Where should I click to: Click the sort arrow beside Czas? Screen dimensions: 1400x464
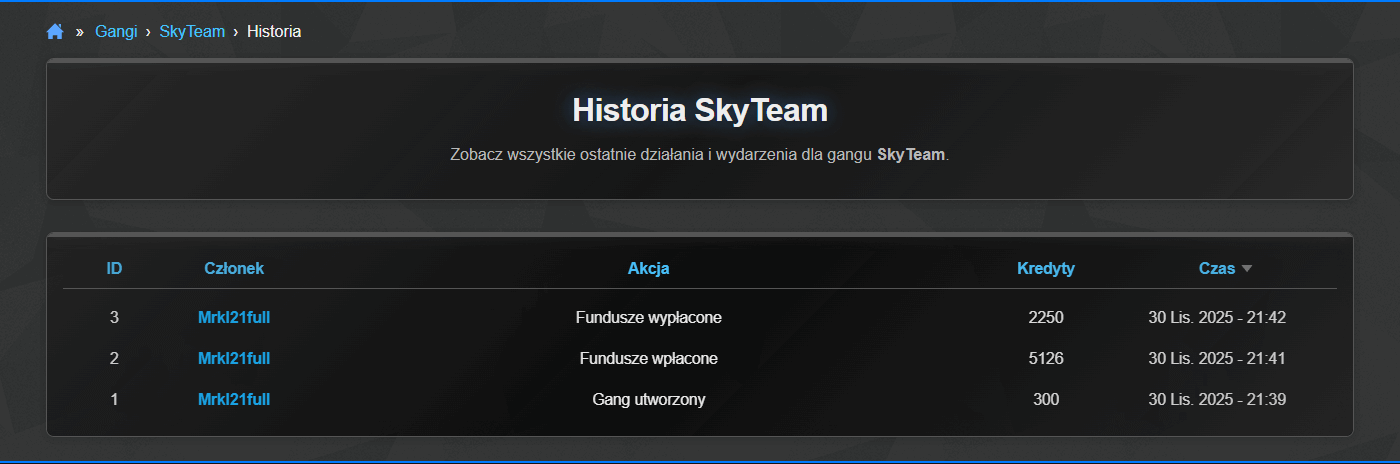(1246, 268)
